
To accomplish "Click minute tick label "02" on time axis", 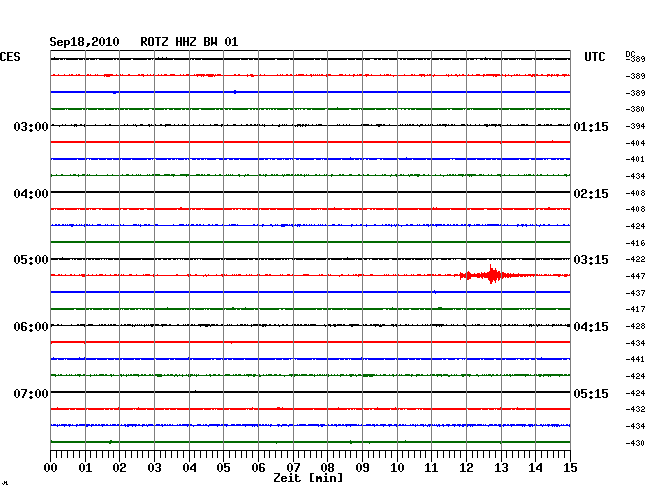I will pos(119,468).
